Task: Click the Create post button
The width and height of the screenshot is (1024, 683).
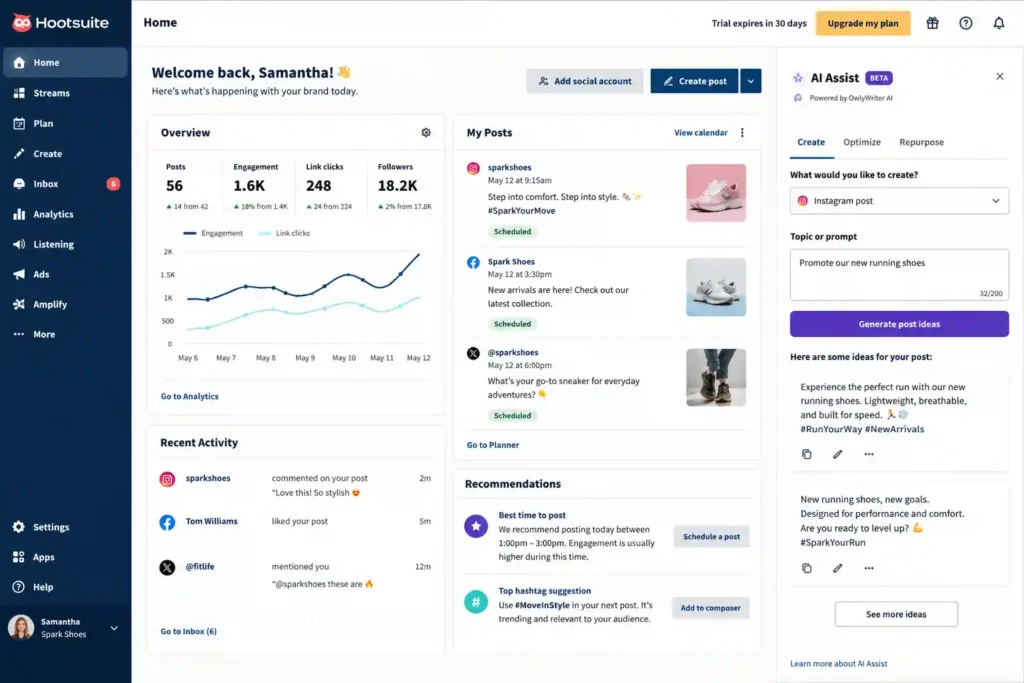Action: (x=694, y=81)
